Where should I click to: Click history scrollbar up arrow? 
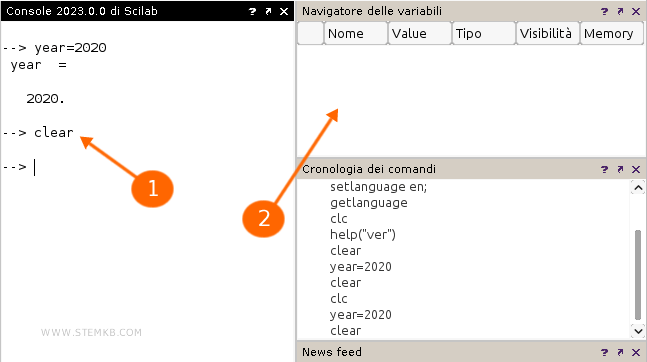[638, 188]
